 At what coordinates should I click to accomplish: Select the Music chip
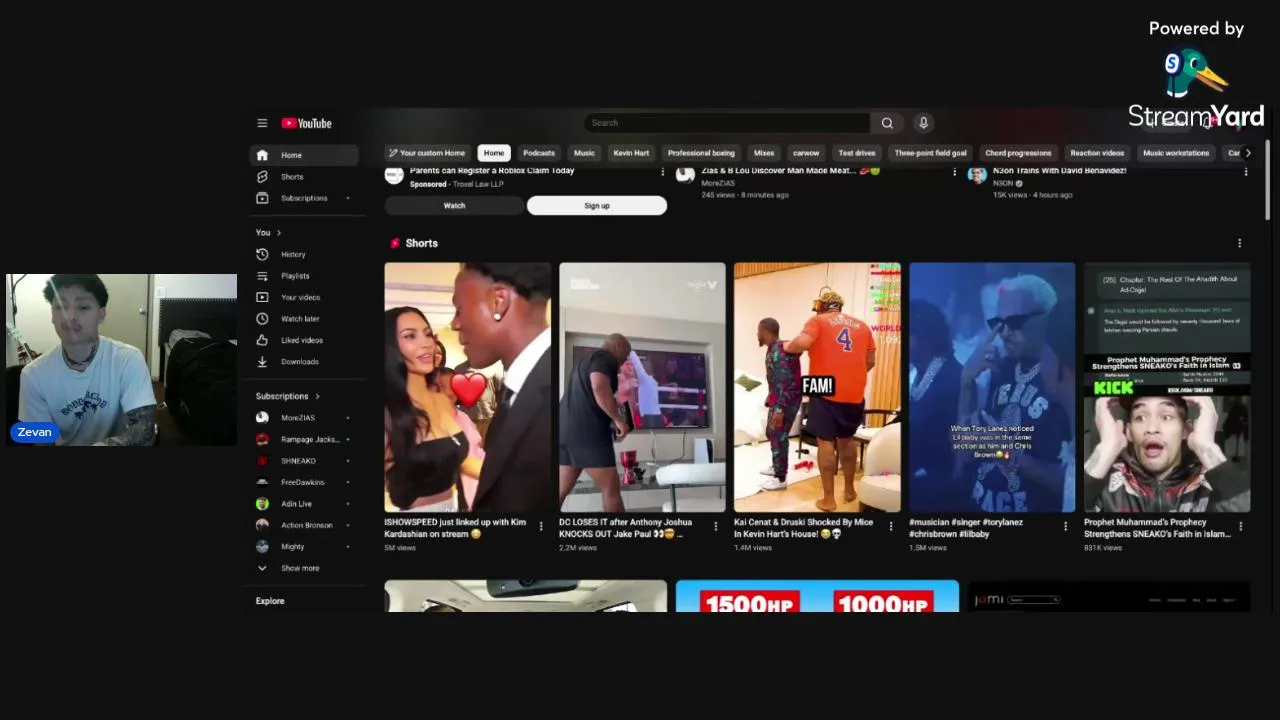pos(584,153)
